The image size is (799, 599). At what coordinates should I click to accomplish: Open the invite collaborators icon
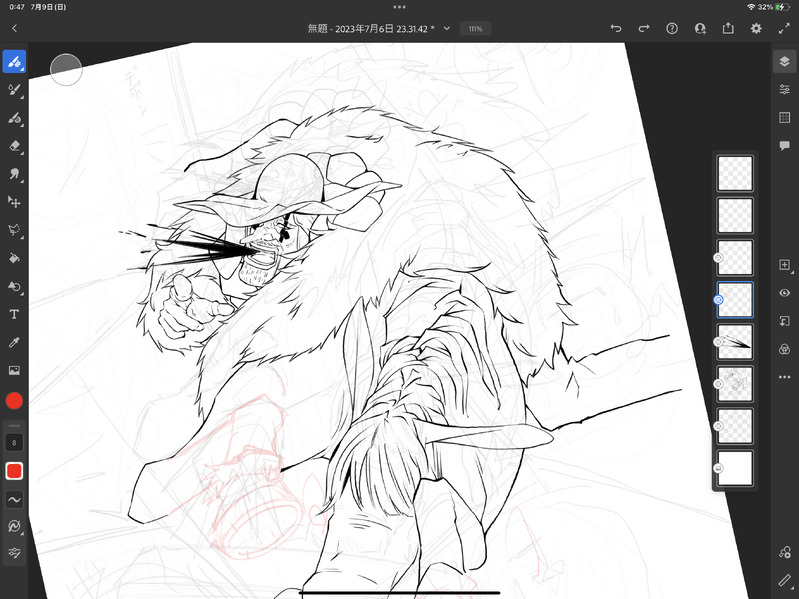click(700, 29)
